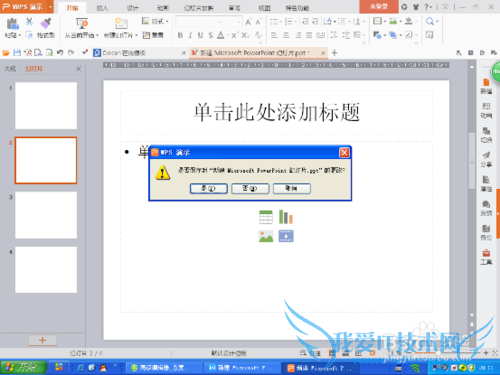Viewport: 500px width, 375px height.
Task: Click the warning triangle icon in dialog
Action: click(x=163, y=172)
